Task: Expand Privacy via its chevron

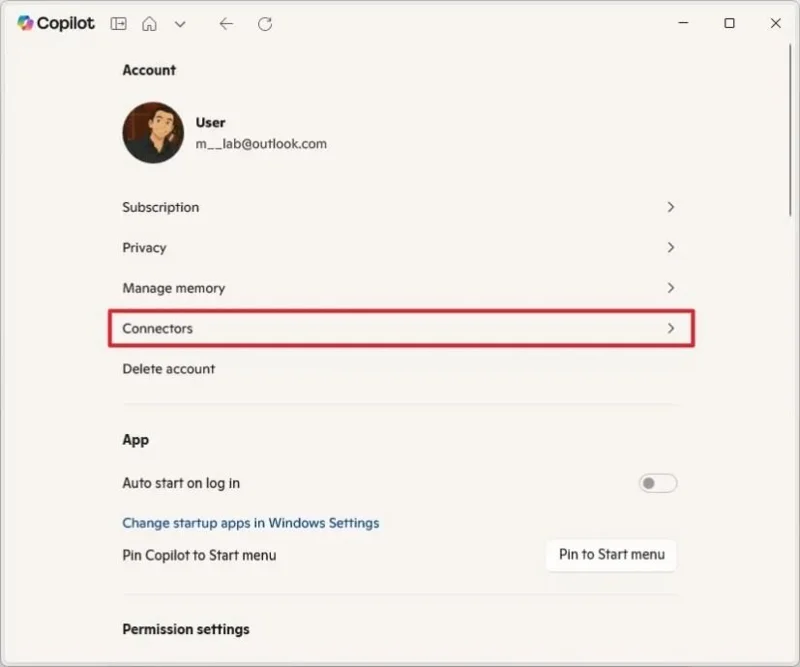Action: pyautogui.click(x=671, y=248)
